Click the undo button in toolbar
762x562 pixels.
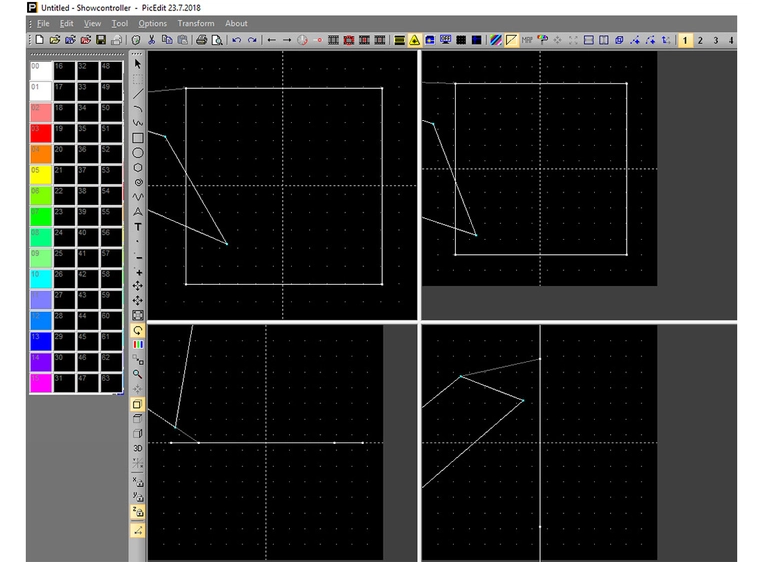point(237,40)
